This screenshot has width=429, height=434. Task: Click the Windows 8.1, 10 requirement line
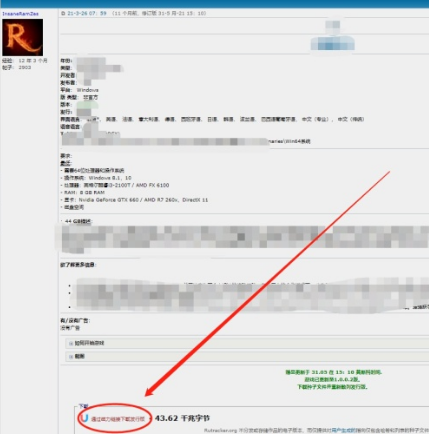point(96,178)
